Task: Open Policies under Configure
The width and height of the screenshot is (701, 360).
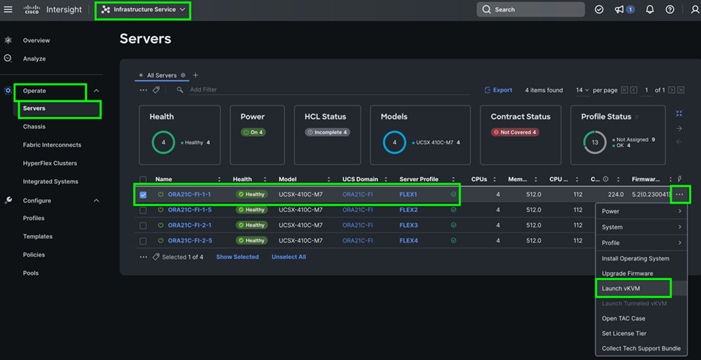Action: 34,255
